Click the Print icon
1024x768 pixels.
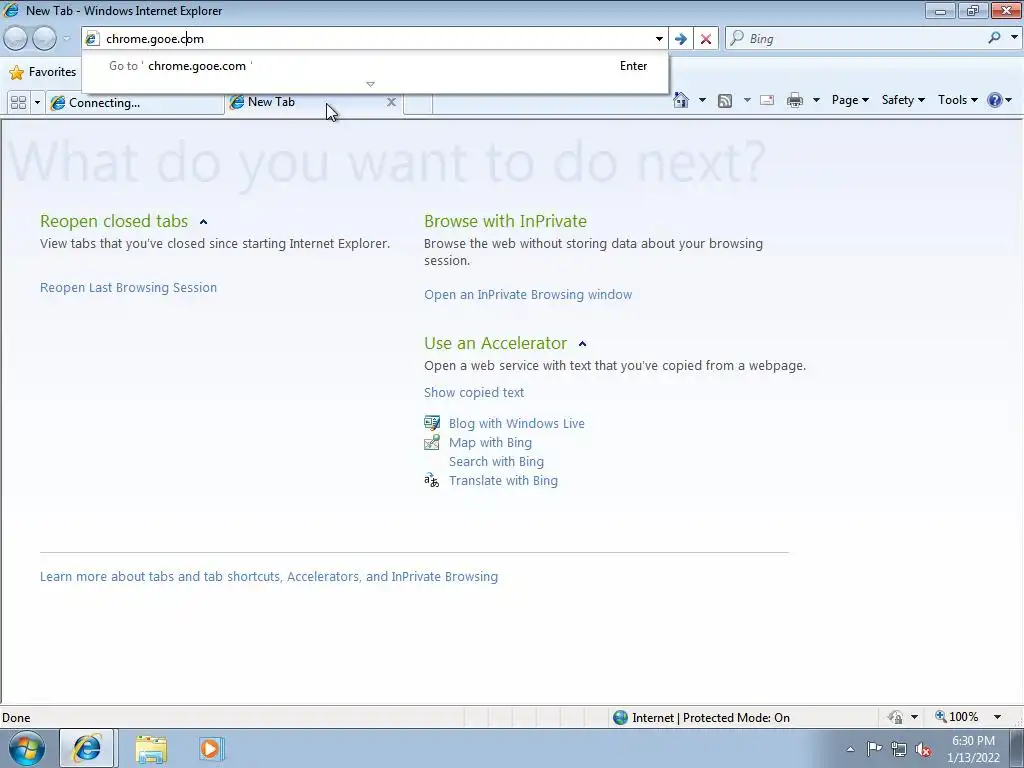click(795, 100)
